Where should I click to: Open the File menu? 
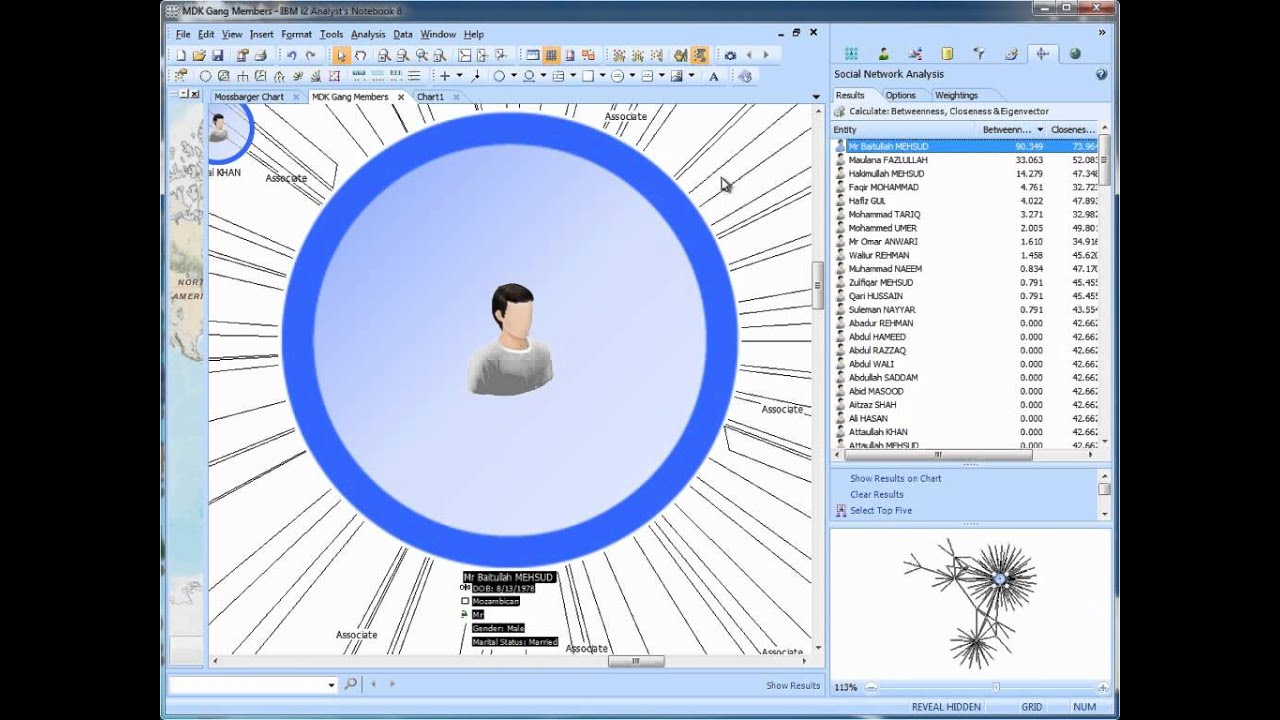(x=183, y=34)
